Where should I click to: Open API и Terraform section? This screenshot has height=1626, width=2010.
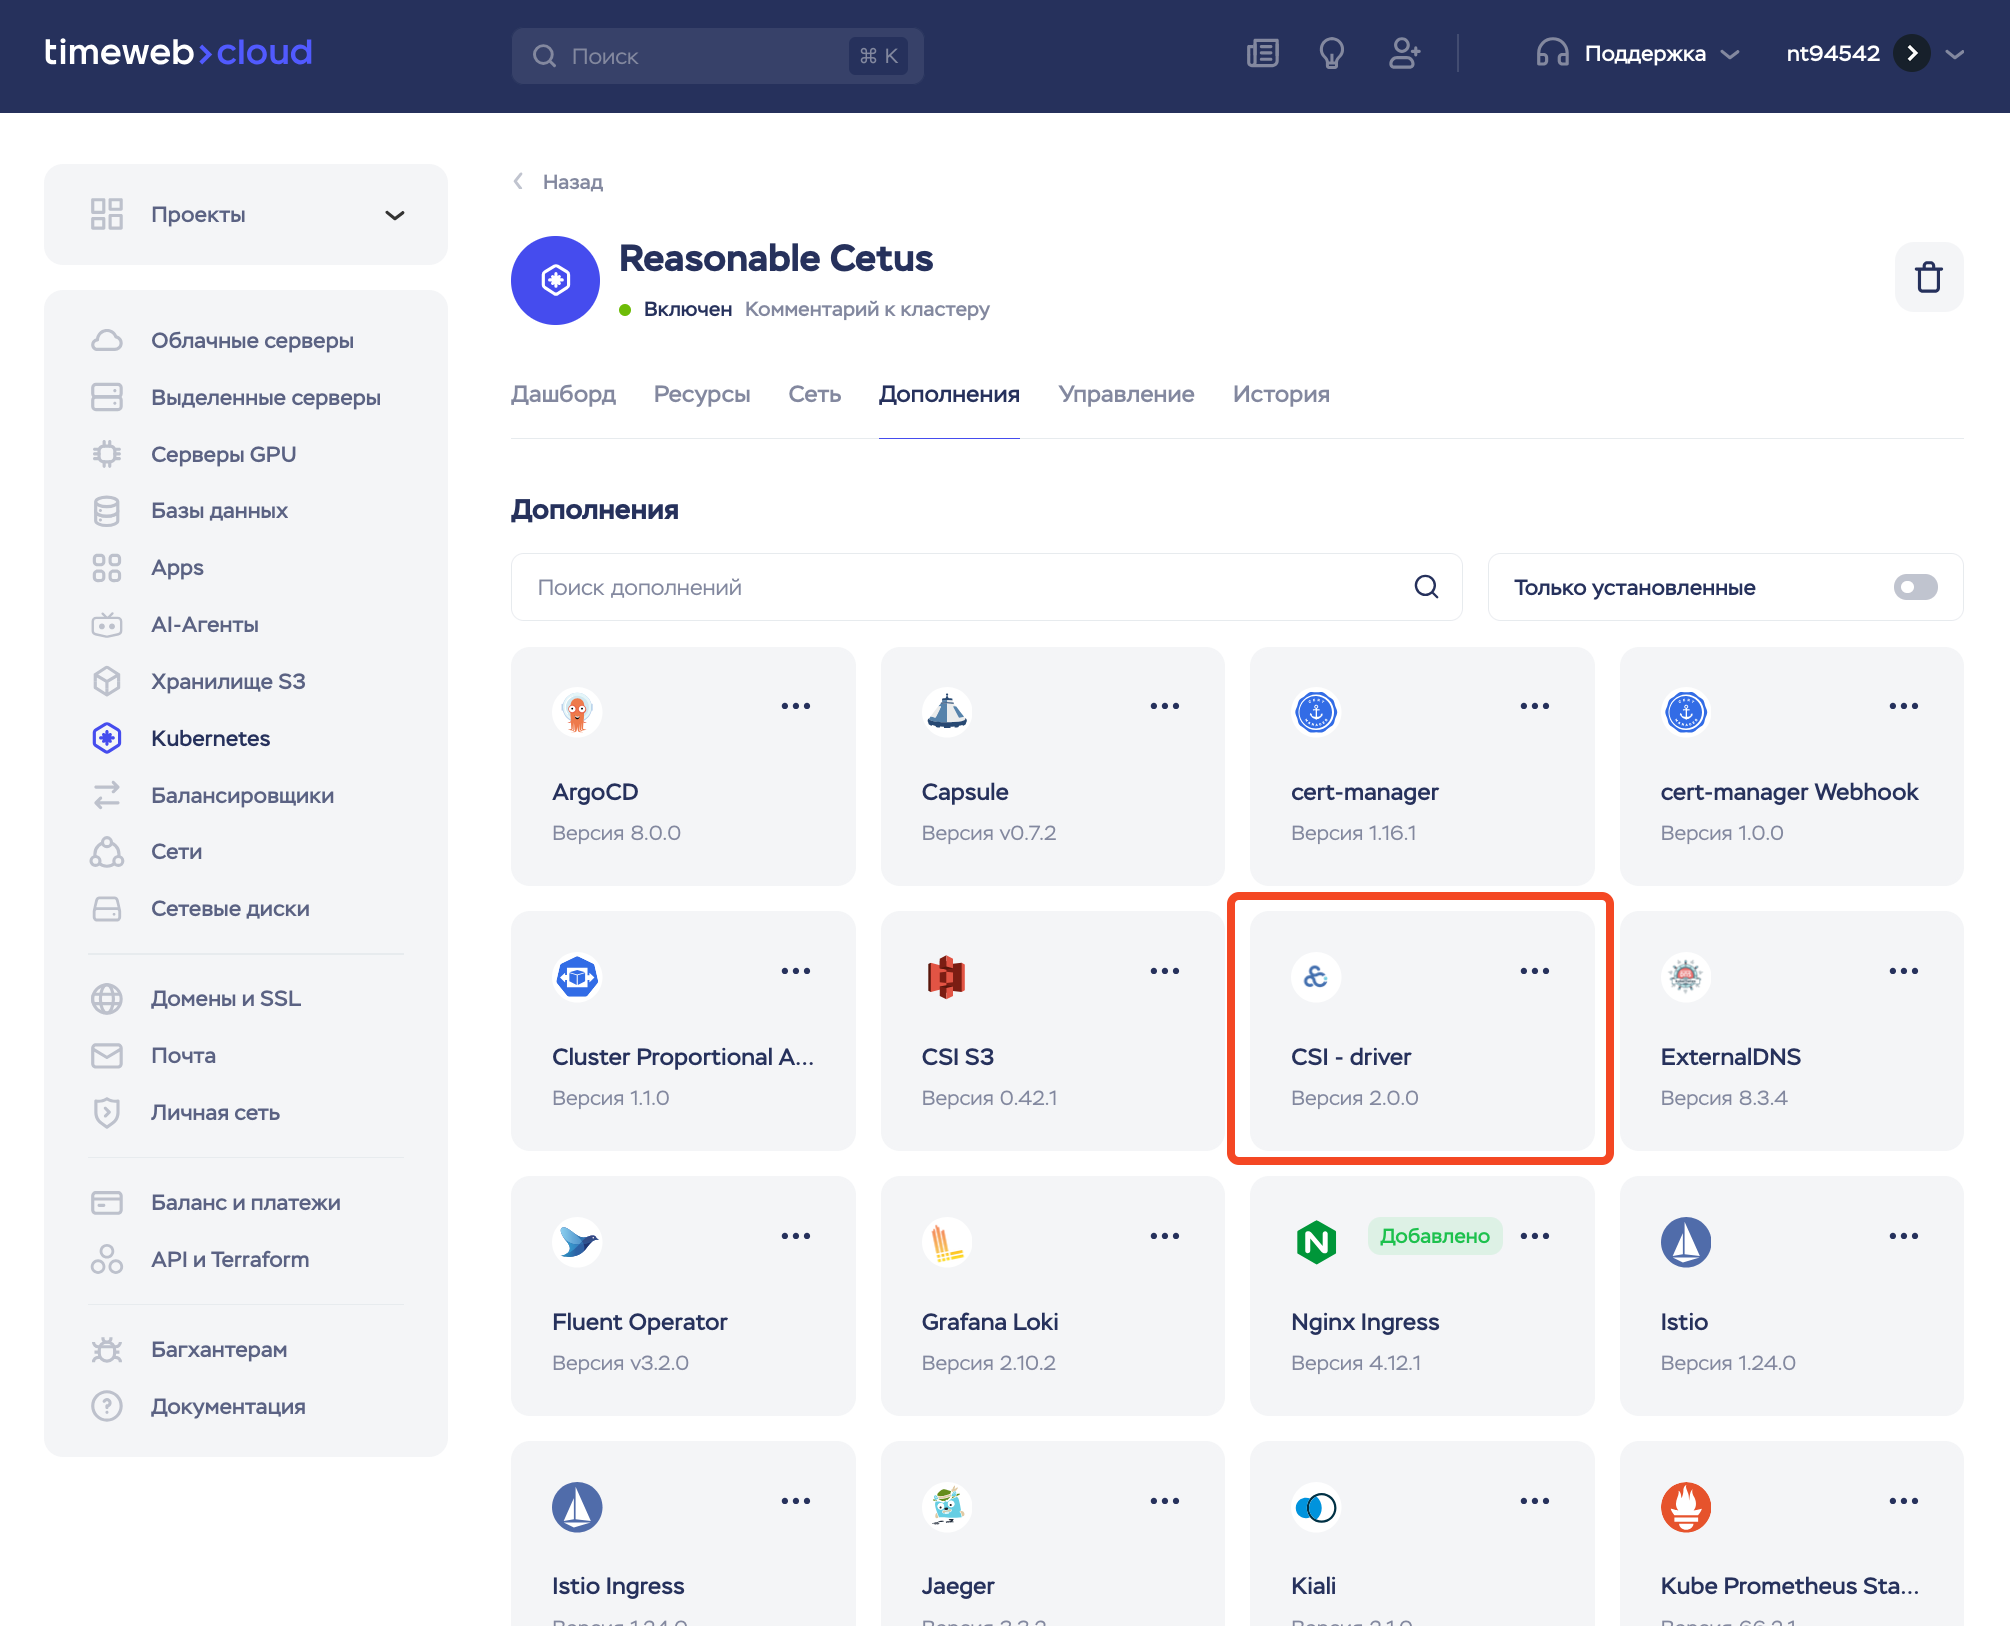246,1260
